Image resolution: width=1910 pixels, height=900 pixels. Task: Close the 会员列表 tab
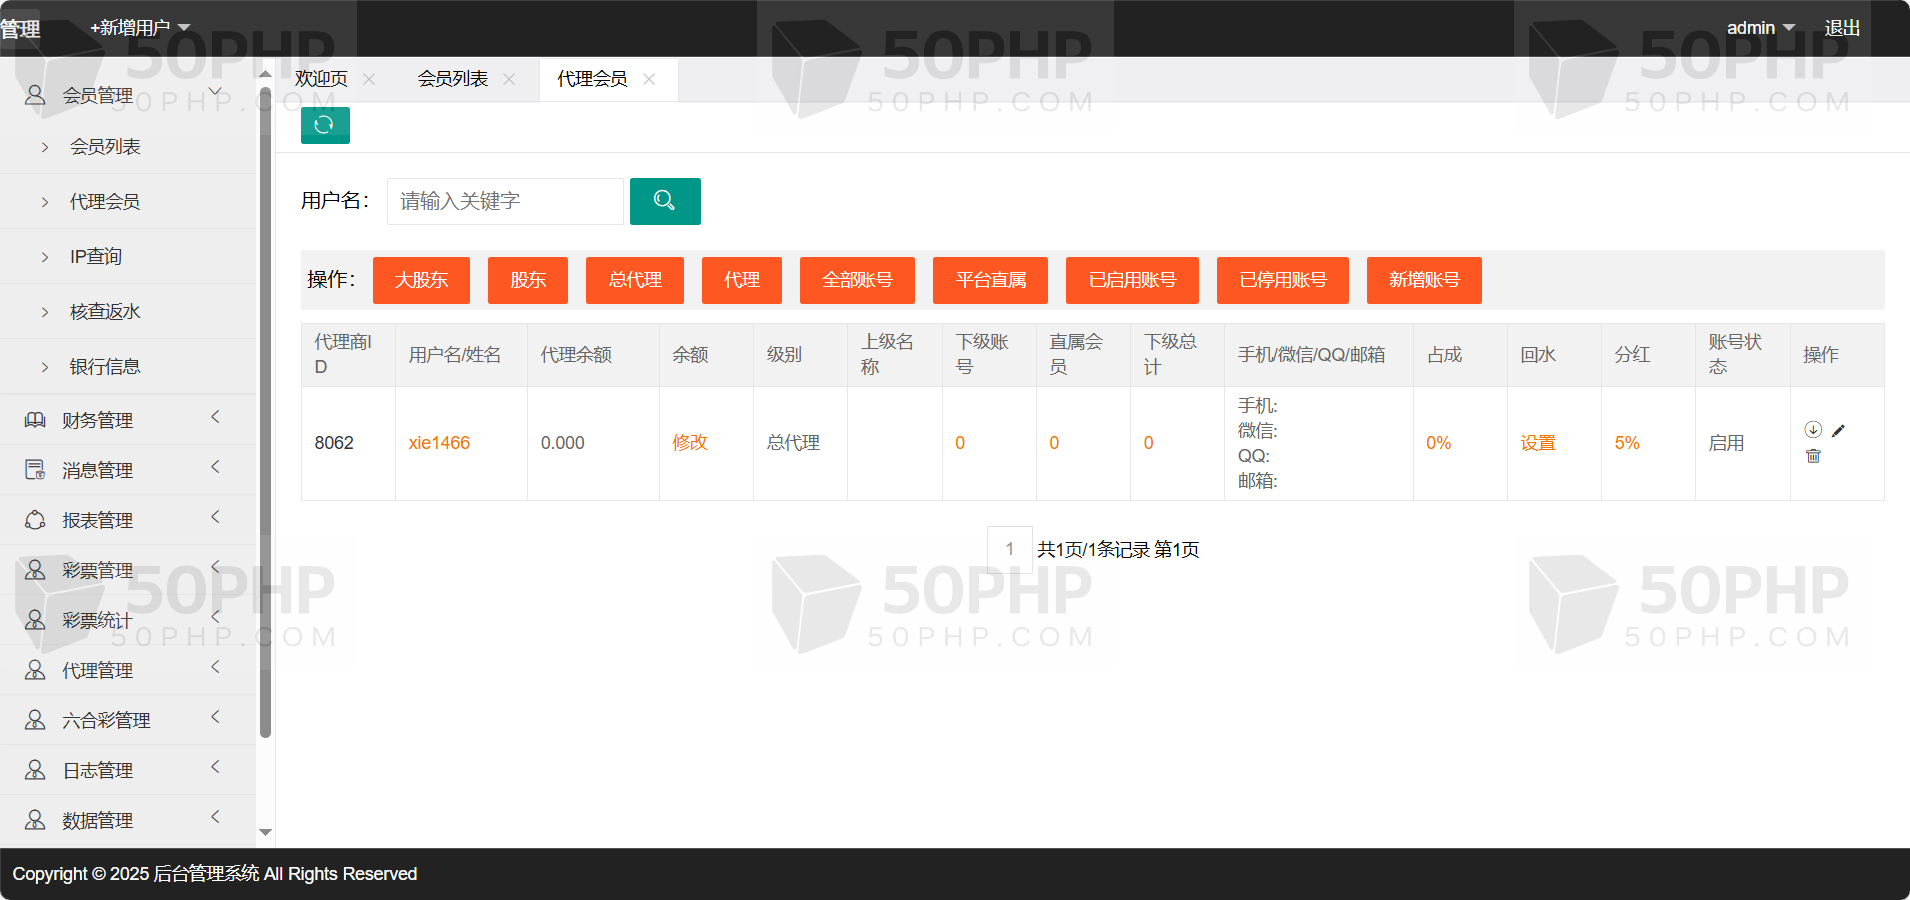point(509,79)
